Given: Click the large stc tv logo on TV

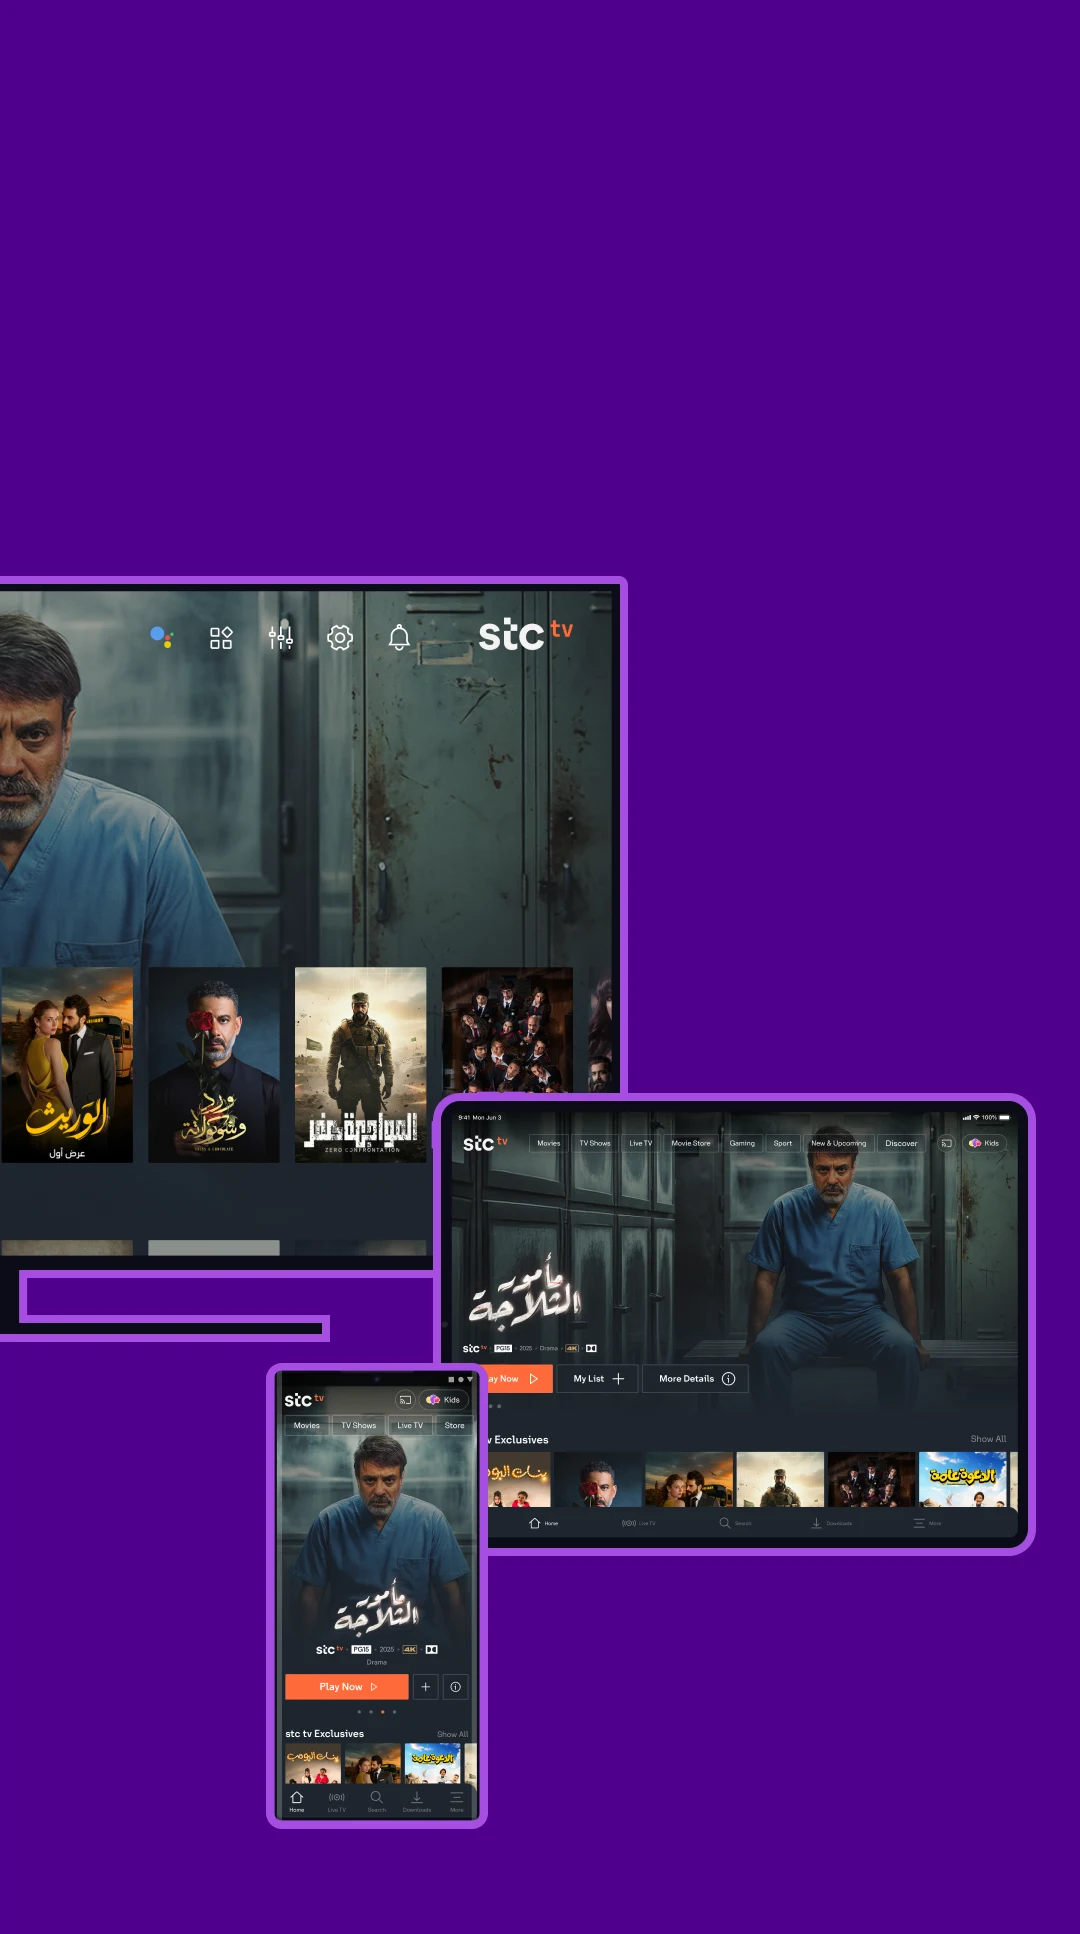Looking at the screenshot, I should tap(526, 634).
